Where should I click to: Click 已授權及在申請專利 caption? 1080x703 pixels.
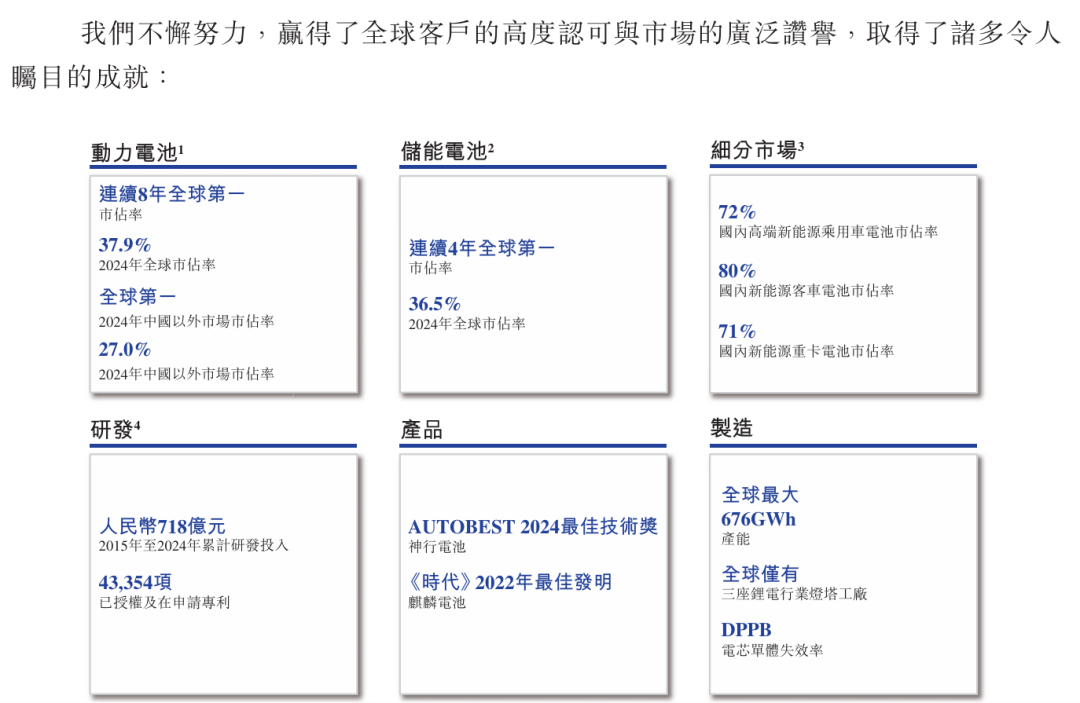click(164, 603)
